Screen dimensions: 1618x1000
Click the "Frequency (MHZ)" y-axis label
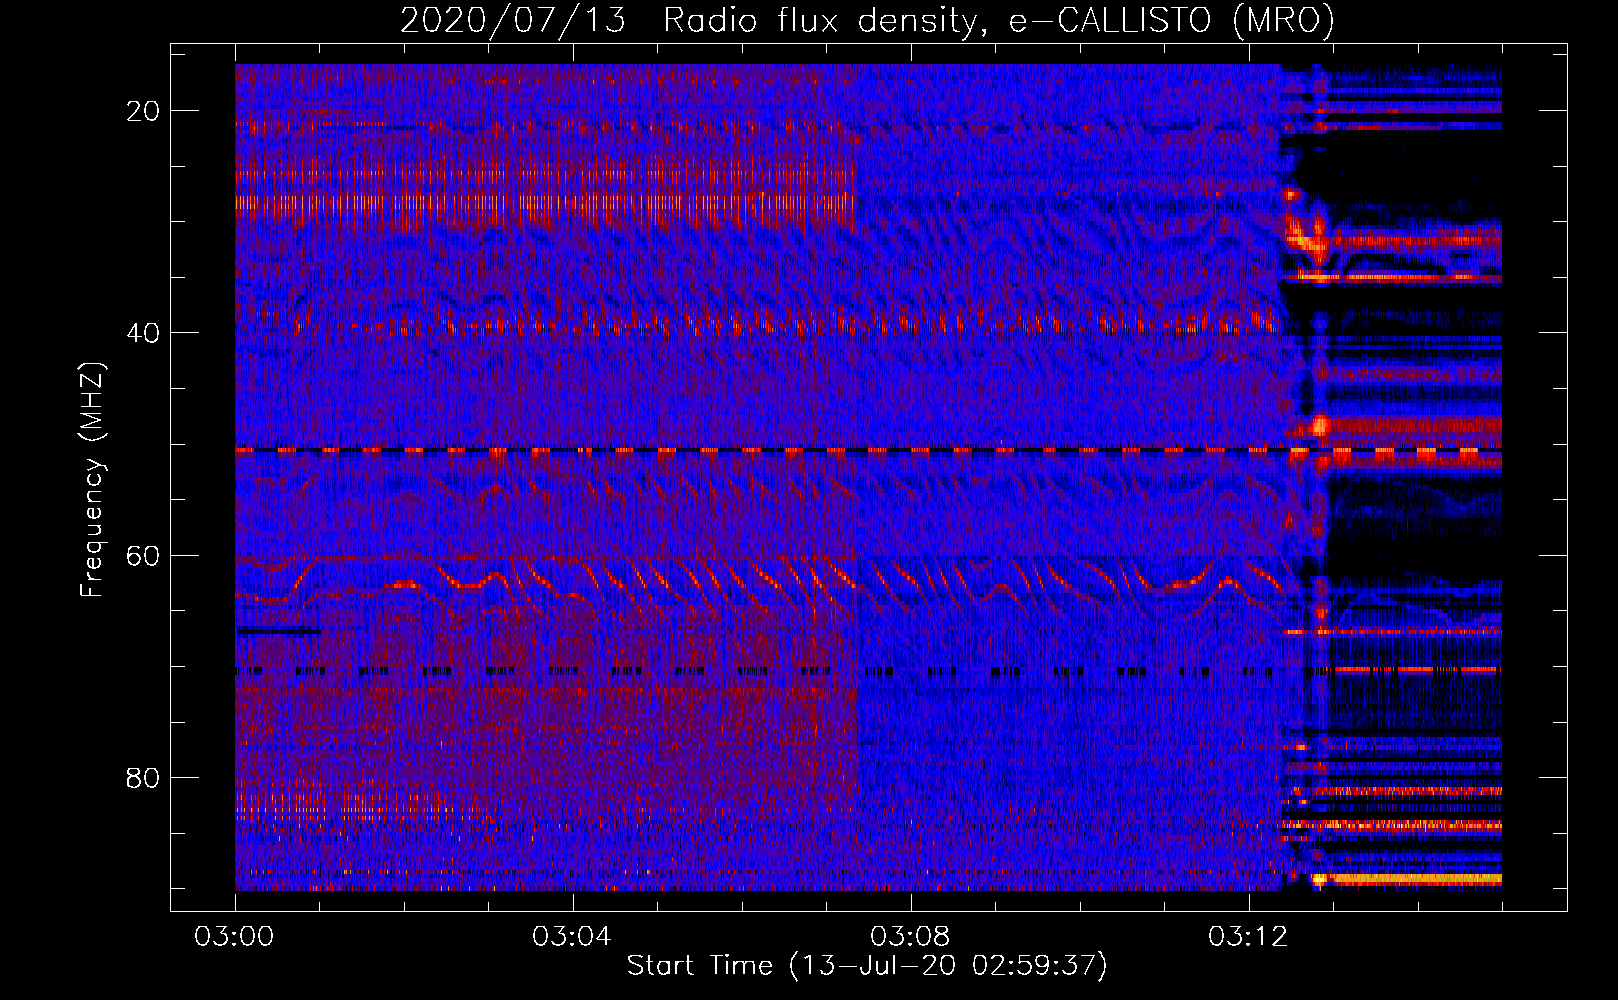(x=92, y=480)
